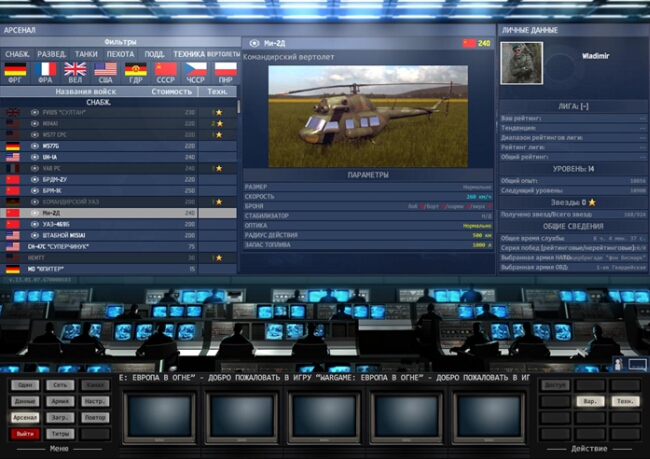Viewport: 650px width, 459px height.
Task: Select the ШТАБНОЙ M151A1 unit row
Action: tap(119, 236)
